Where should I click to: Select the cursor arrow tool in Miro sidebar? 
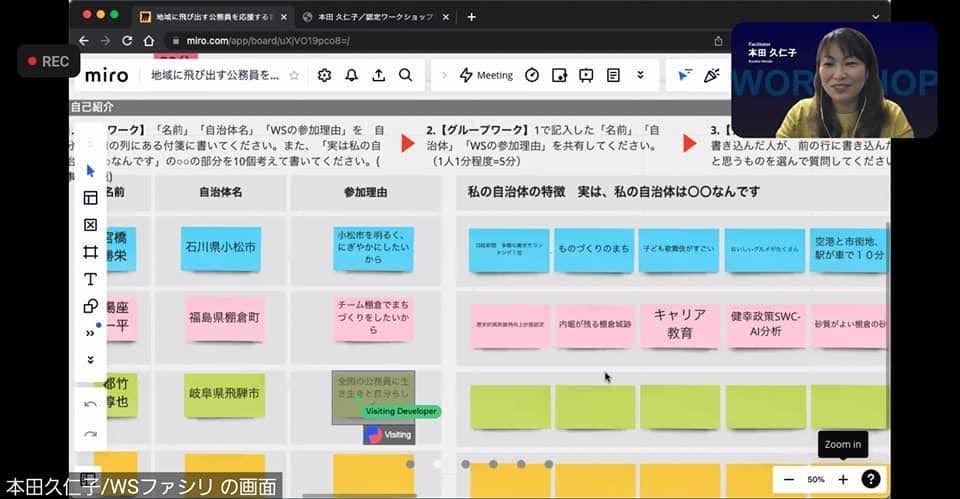[91, 170]
